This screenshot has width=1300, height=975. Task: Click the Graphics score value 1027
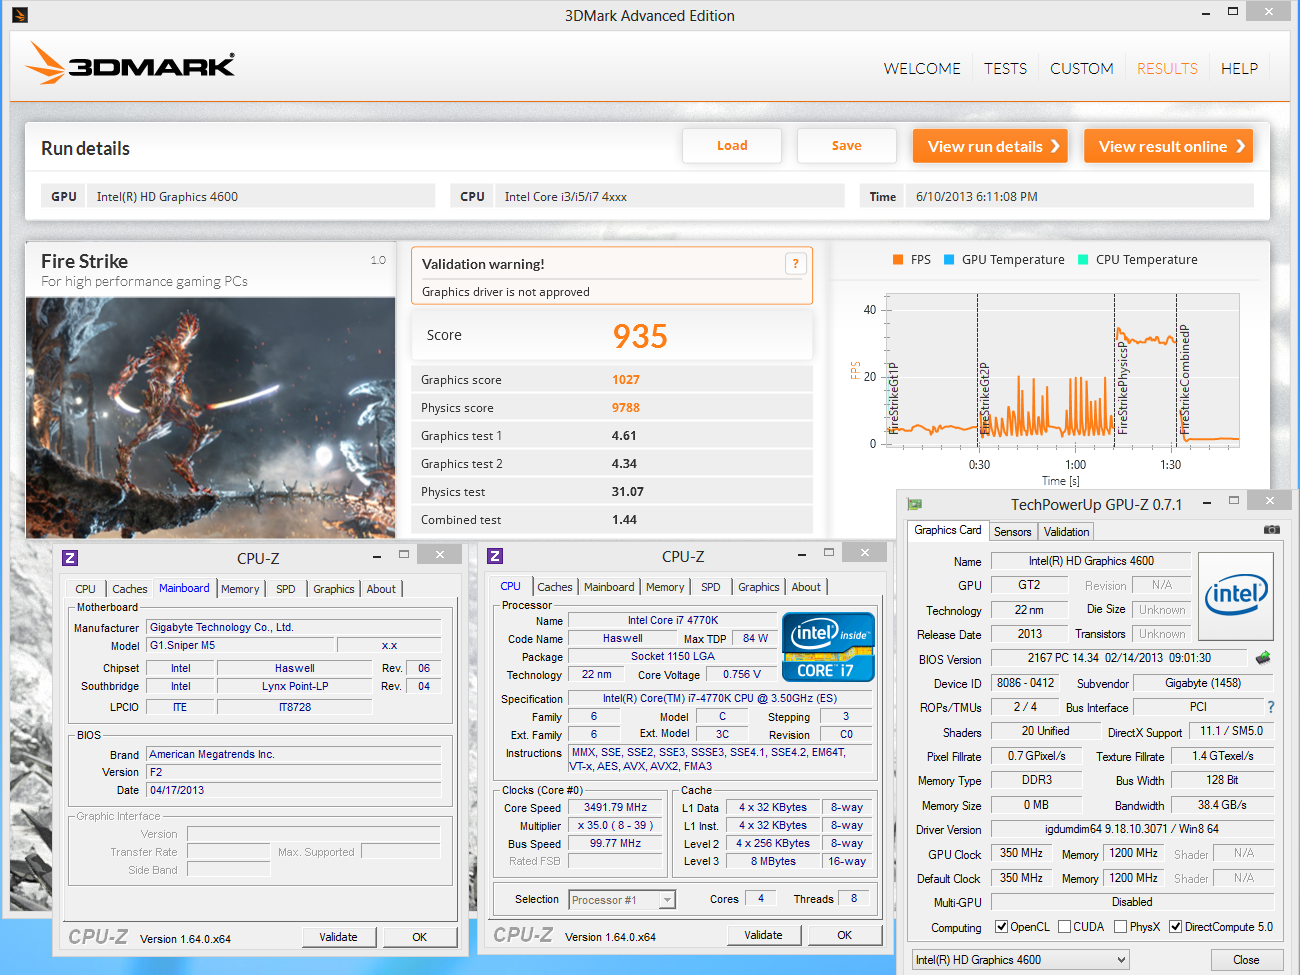[626, 380]
